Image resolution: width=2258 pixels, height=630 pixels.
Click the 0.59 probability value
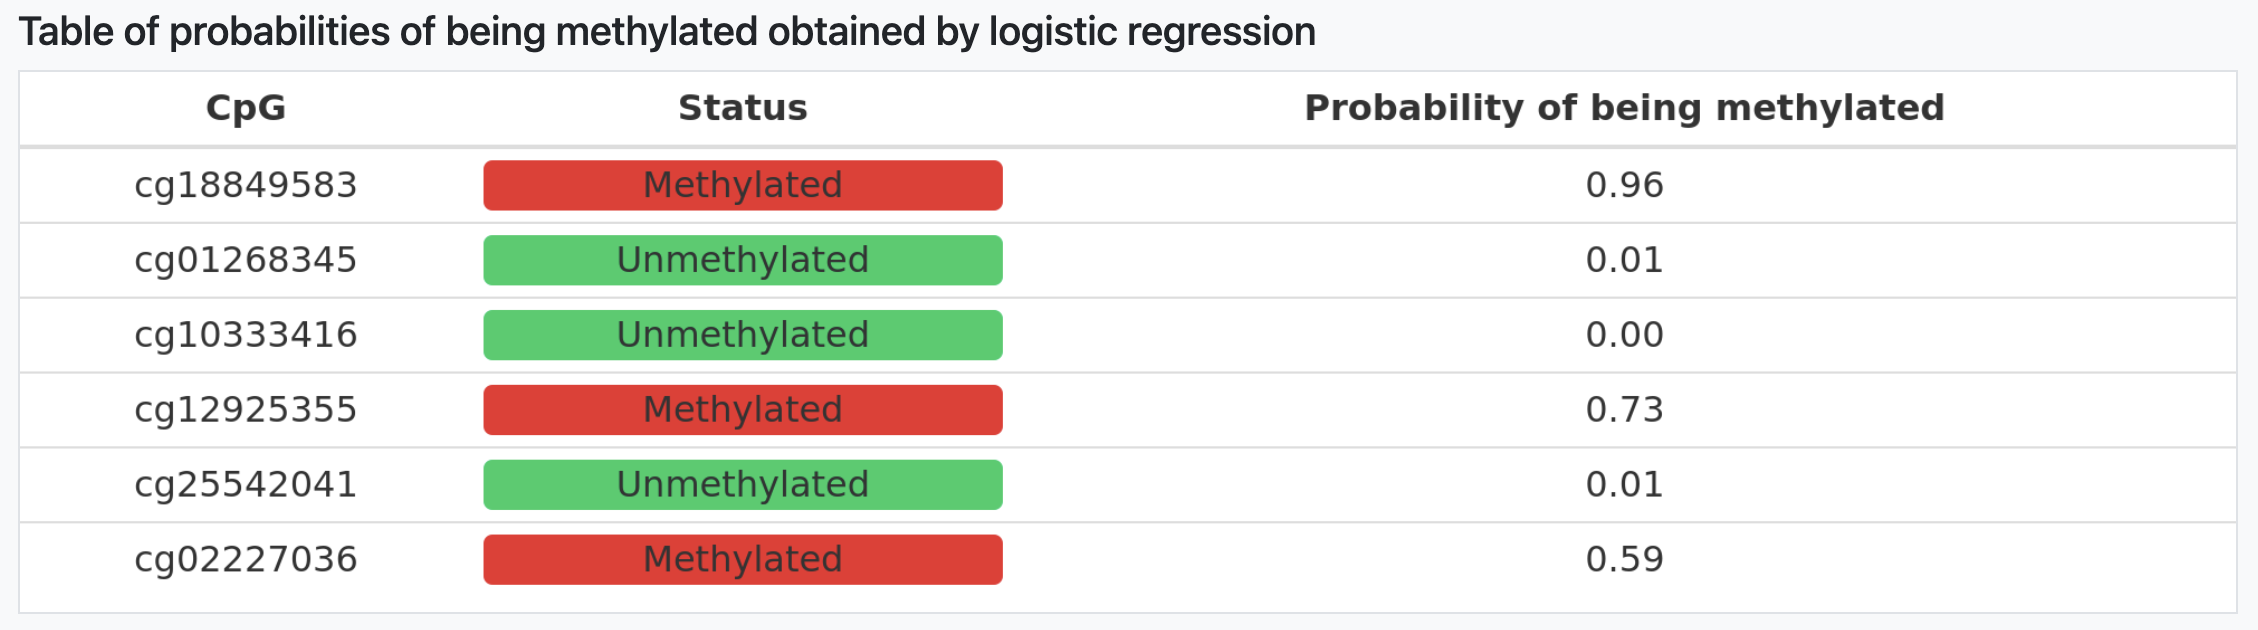(x=1624, y=559)
